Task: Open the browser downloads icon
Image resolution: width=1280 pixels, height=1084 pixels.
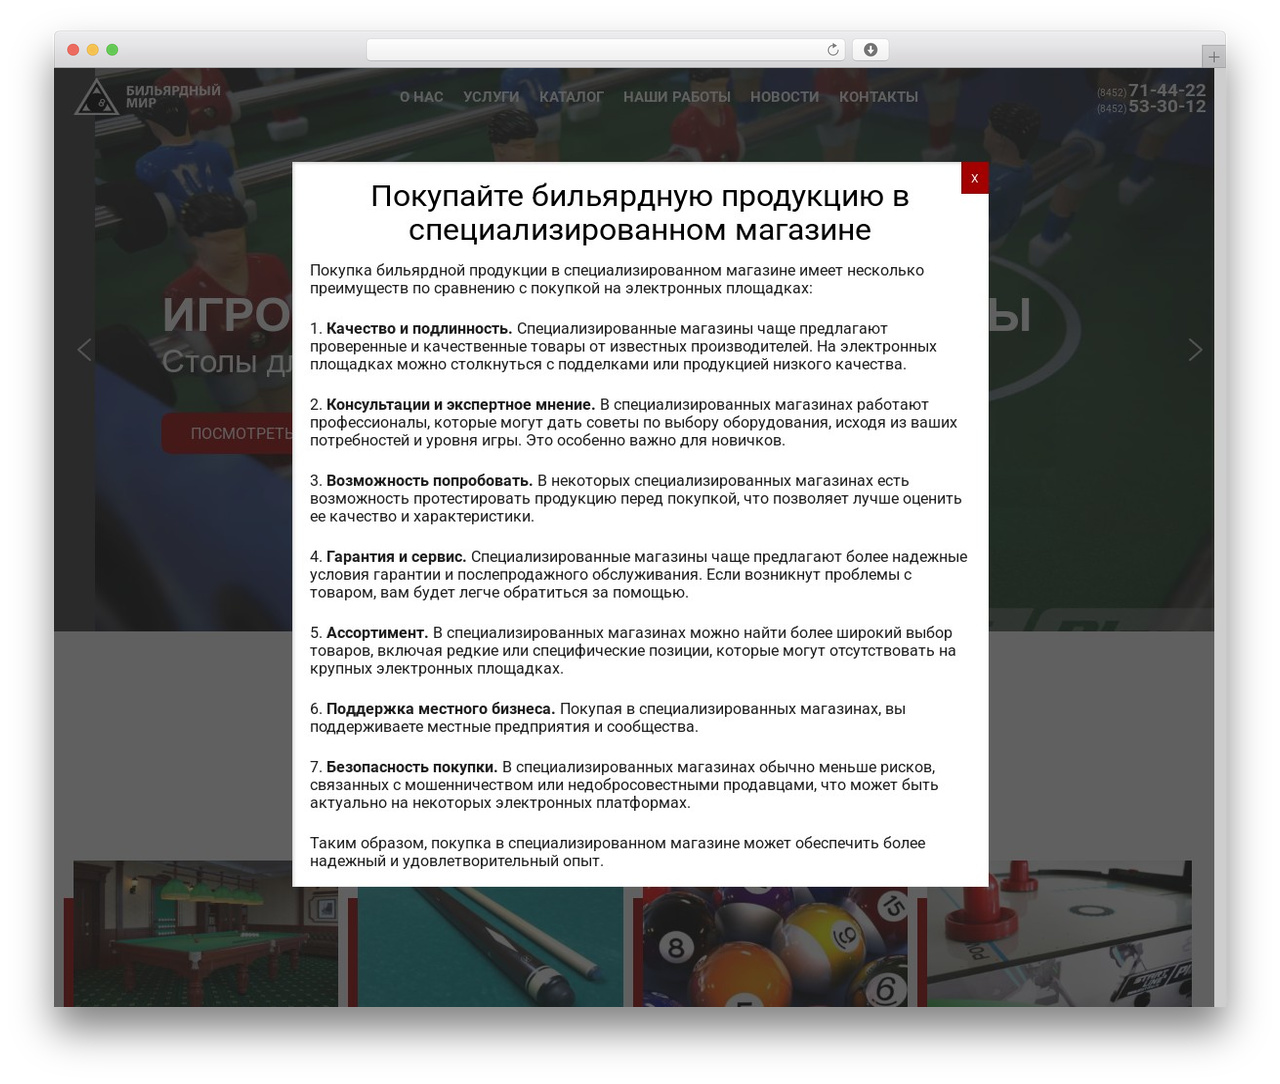Action: point(870,50)
